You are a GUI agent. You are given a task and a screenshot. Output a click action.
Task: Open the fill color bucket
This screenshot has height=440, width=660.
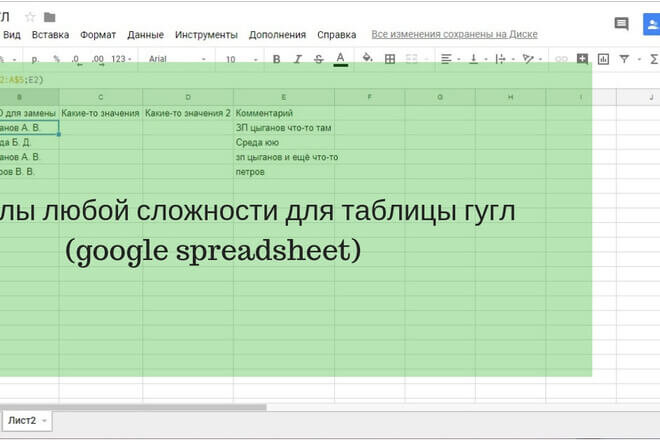click(x=367, y=58)
